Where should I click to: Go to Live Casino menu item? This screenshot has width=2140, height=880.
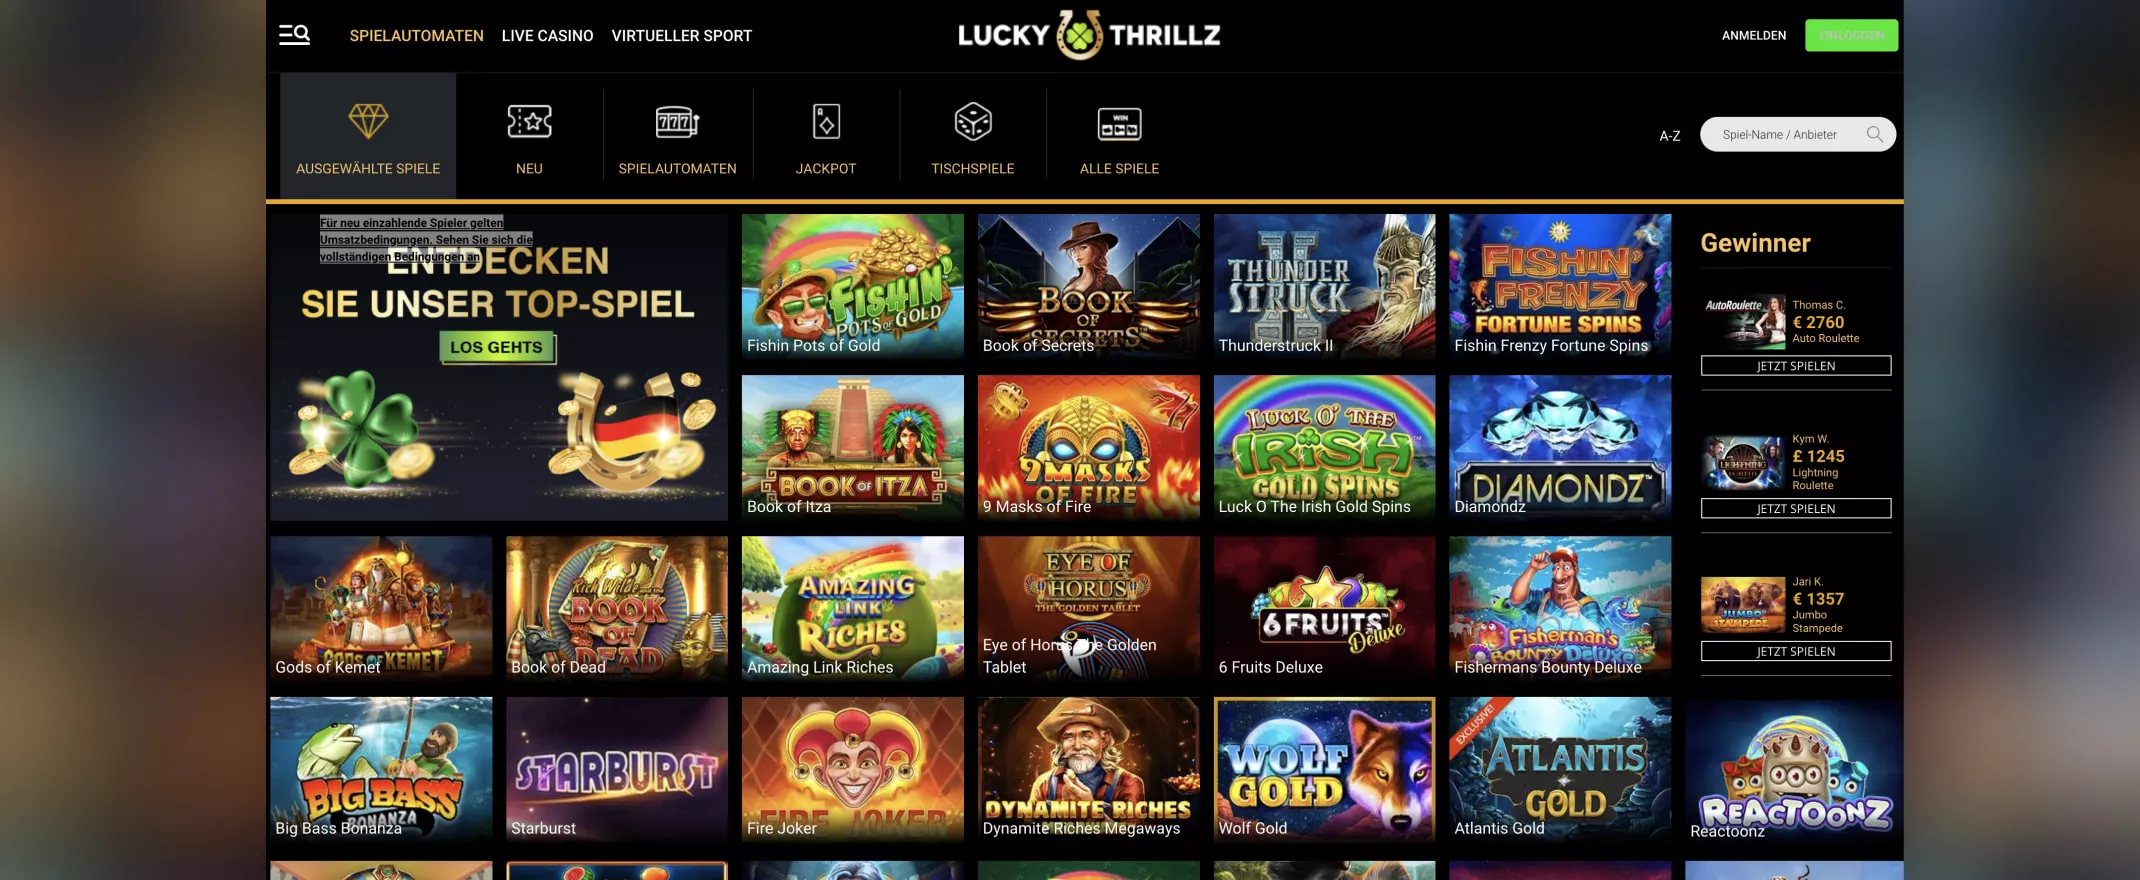point(547,36)
